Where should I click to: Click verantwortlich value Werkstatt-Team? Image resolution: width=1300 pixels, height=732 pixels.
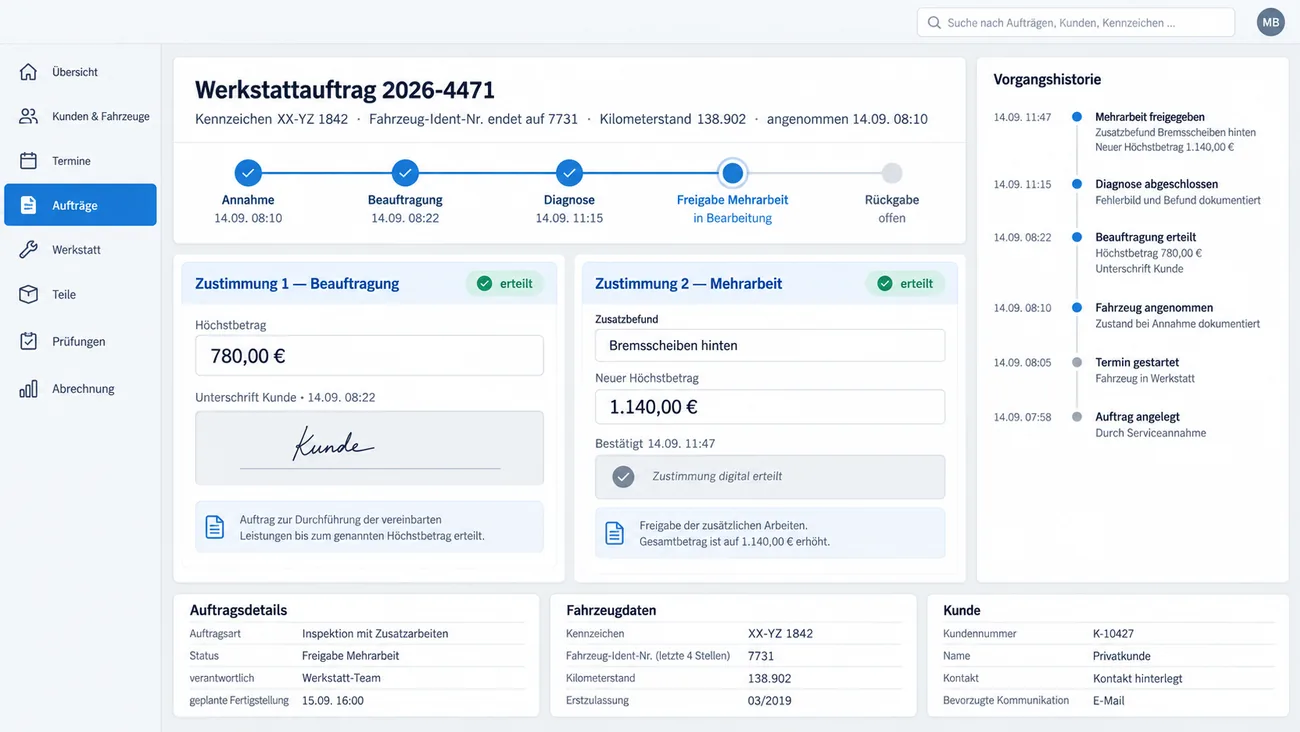pos(341,678)
